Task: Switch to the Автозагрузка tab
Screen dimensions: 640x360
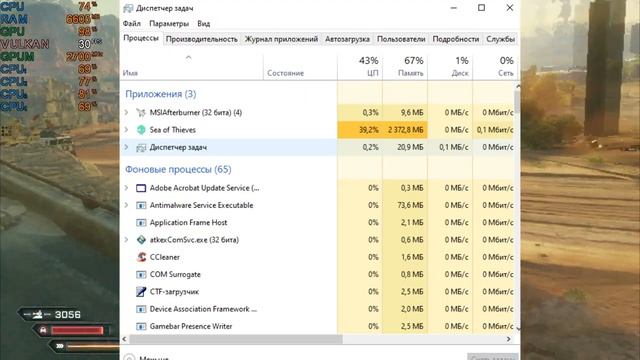Action: [x=347, y=39]
